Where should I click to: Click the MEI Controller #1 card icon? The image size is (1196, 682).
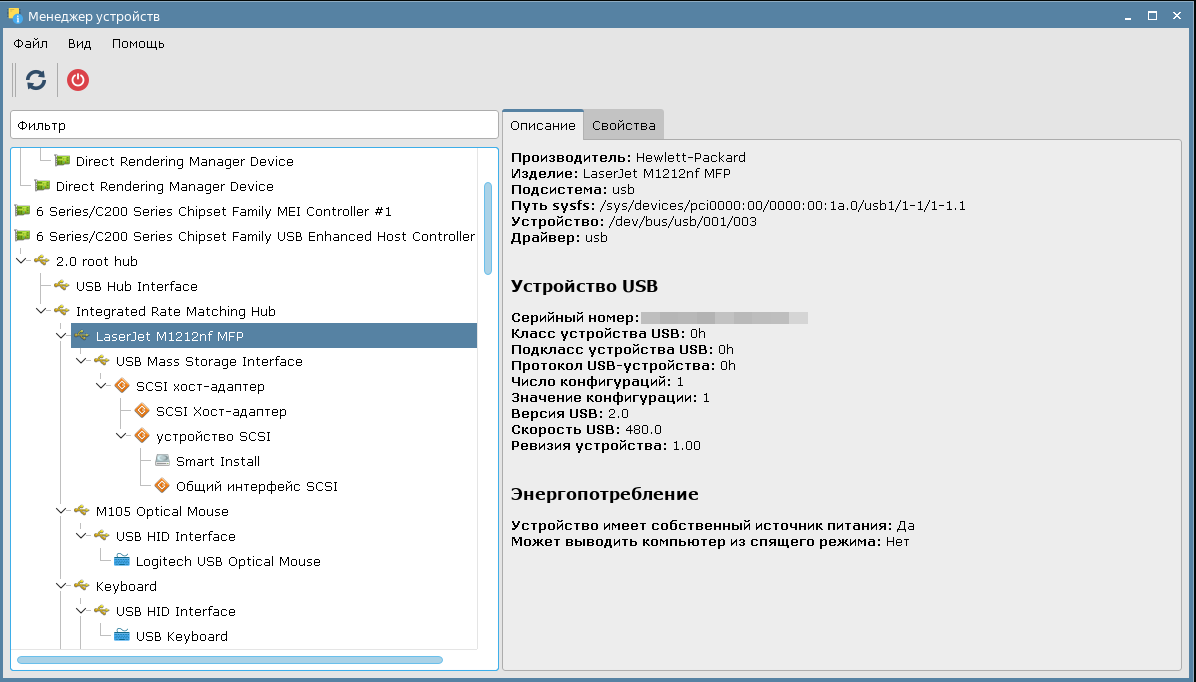pos(23,211)
